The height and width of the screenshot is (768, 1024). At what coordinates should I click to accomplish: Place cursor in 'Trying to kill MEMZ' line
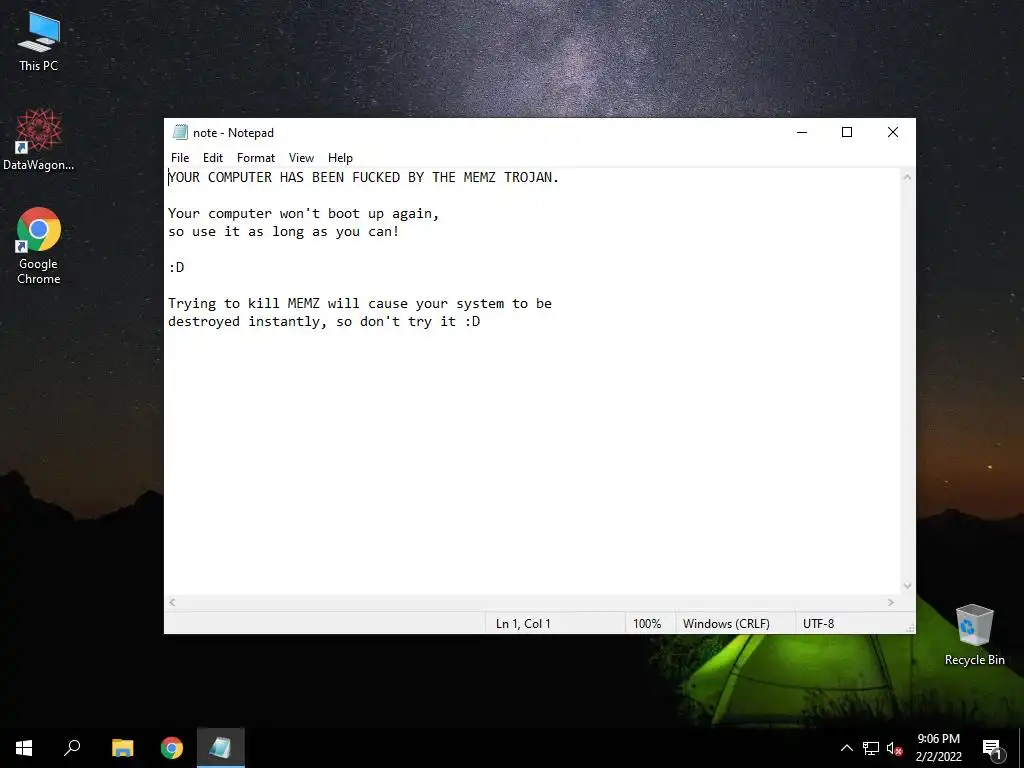click(x=360, y=304)
